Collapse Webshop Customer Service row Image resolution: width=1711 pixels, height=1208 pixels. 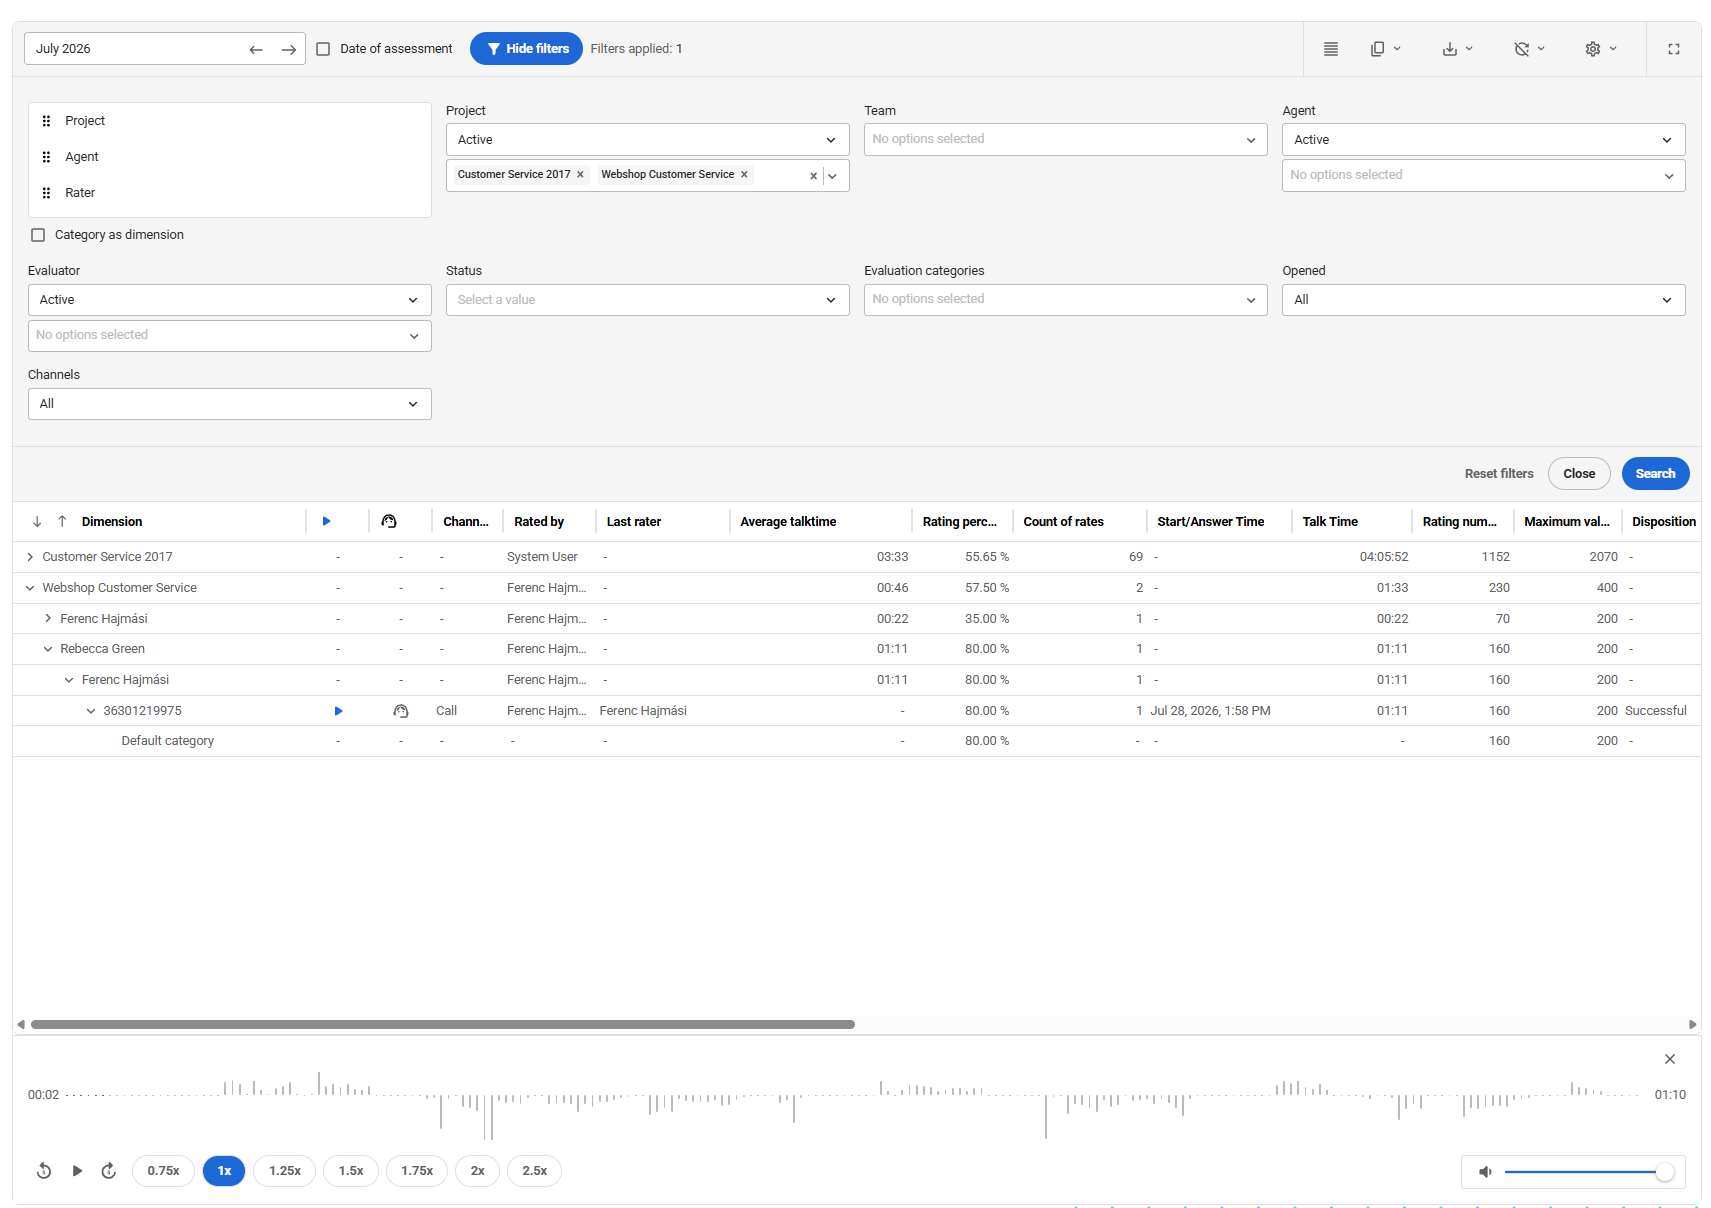click(x=30, y=588)
